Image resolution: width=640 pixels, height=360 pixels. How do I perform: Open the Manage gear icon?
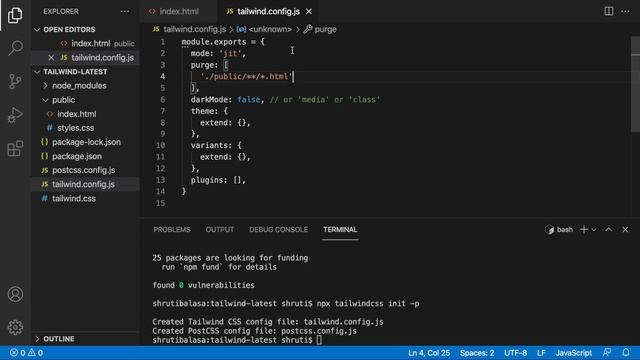coord(15,327)
